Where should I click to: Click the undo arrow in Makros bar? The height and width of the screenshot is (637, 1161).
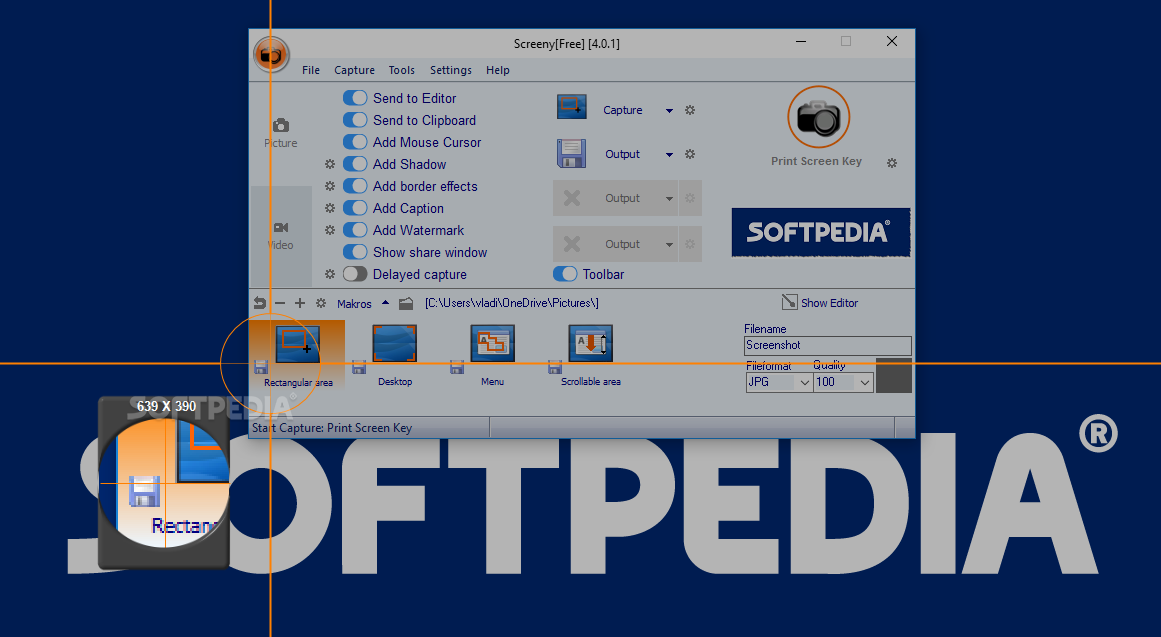pyautogui.click(x=259, y=303)
